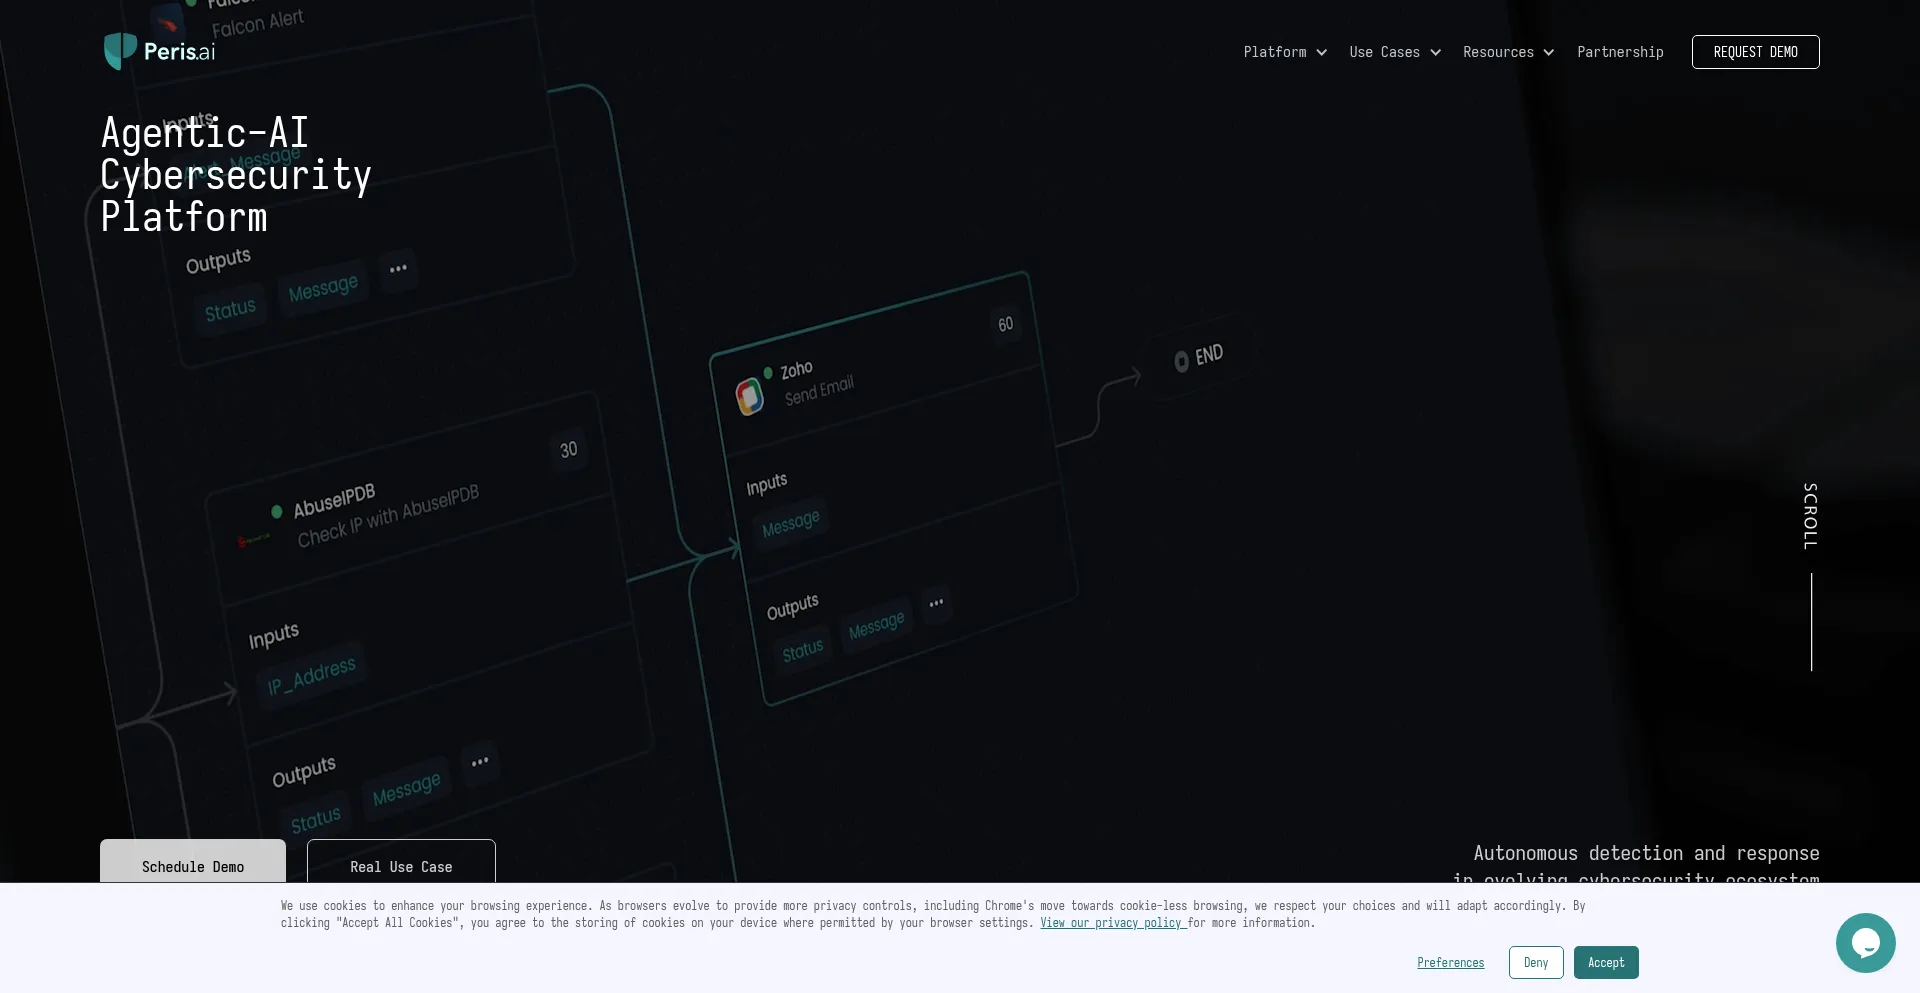Screen dimensions: 1920x993
Task: Click the REQUEST DEMO button
Action: pos(1755,52)
